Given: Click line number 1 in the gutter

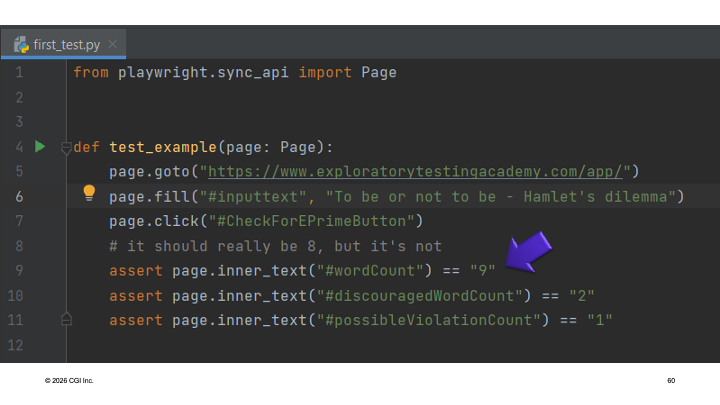Looking at the screenshot, I should [19, 72].
